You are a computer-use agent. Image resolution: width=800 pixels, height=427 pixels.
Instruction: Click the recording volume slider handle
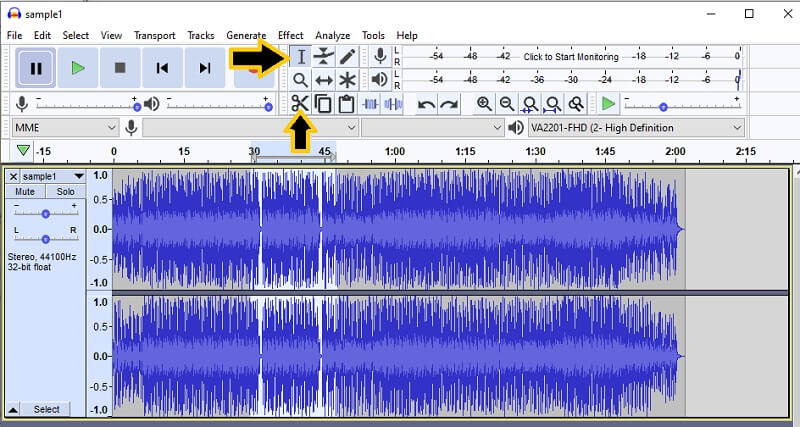pos(137,107)
